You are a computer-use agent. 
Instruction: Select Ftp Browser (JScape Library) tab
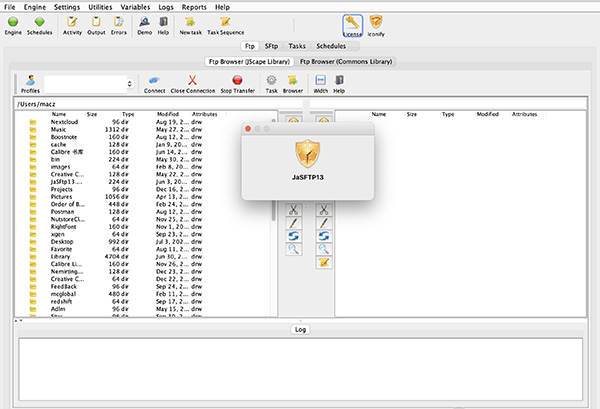click(x=249, y=62)
